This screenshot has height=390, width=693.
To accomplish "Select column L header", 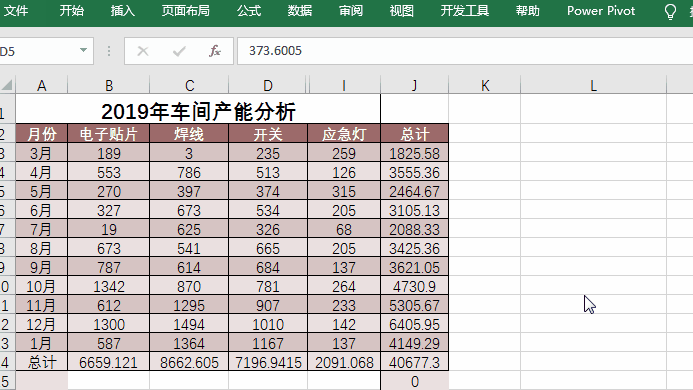I will point(594,85).
